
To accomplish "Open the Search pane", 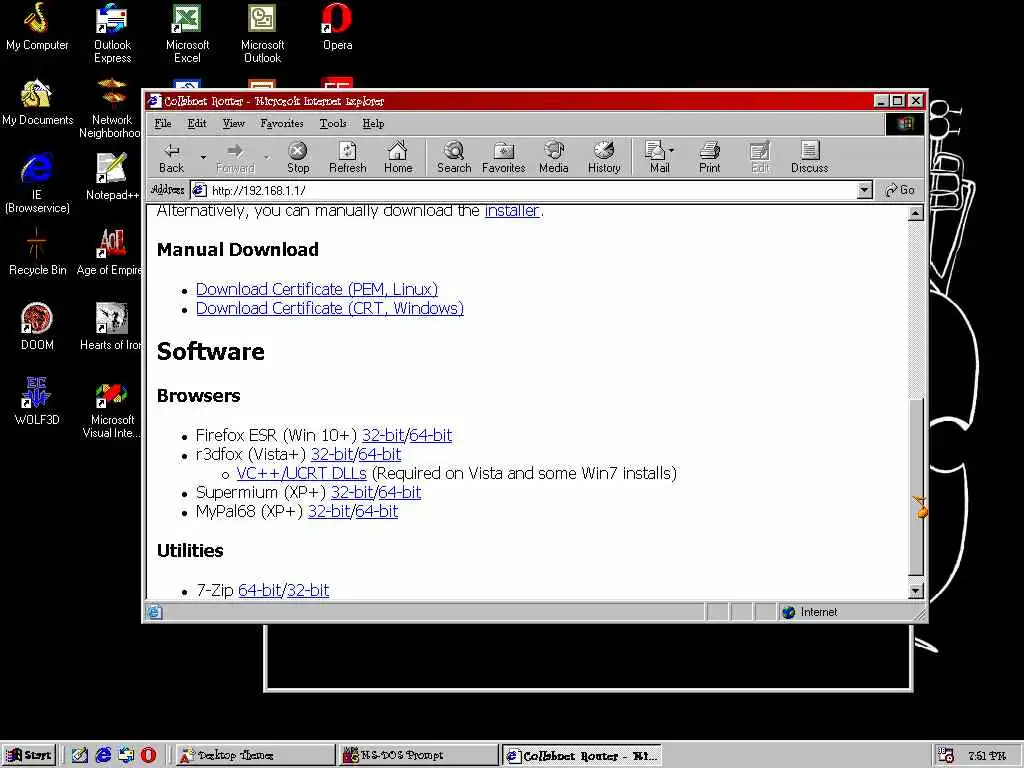I will point(454,157).
